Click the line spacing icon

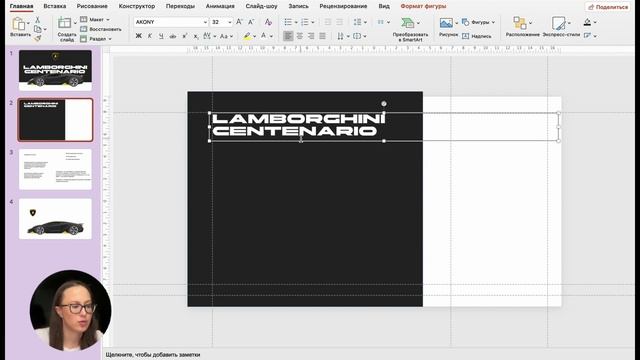click(358, 22)
